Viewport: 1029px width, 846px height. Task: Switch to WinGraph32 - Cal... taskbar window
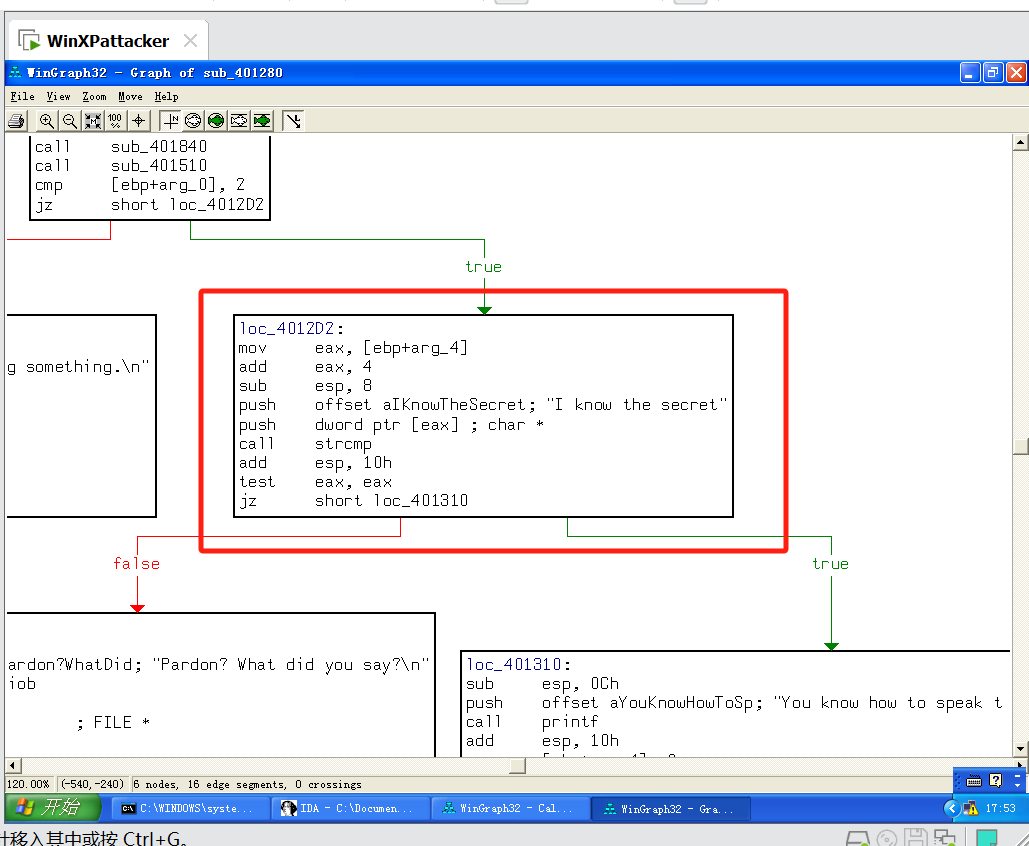pos(511,809)
